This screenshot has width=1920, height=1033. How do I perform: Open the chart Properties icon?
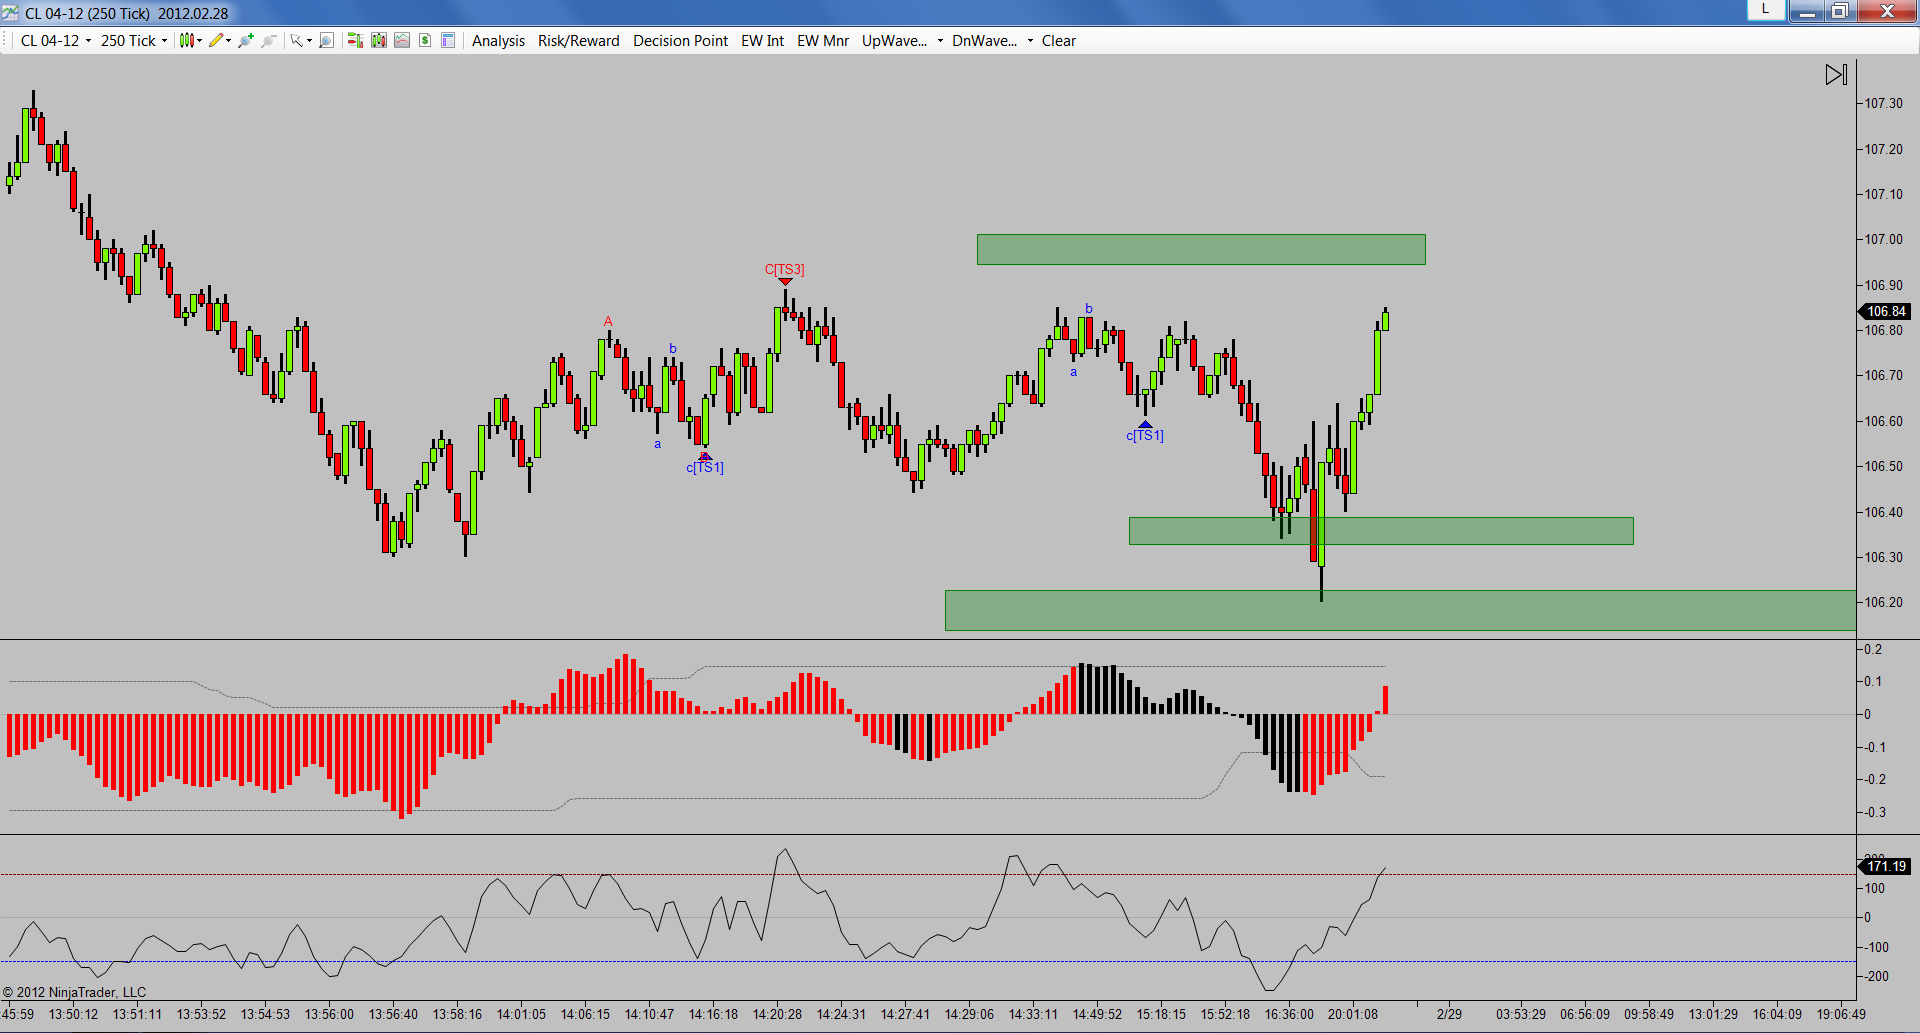[x=448, y=41]
